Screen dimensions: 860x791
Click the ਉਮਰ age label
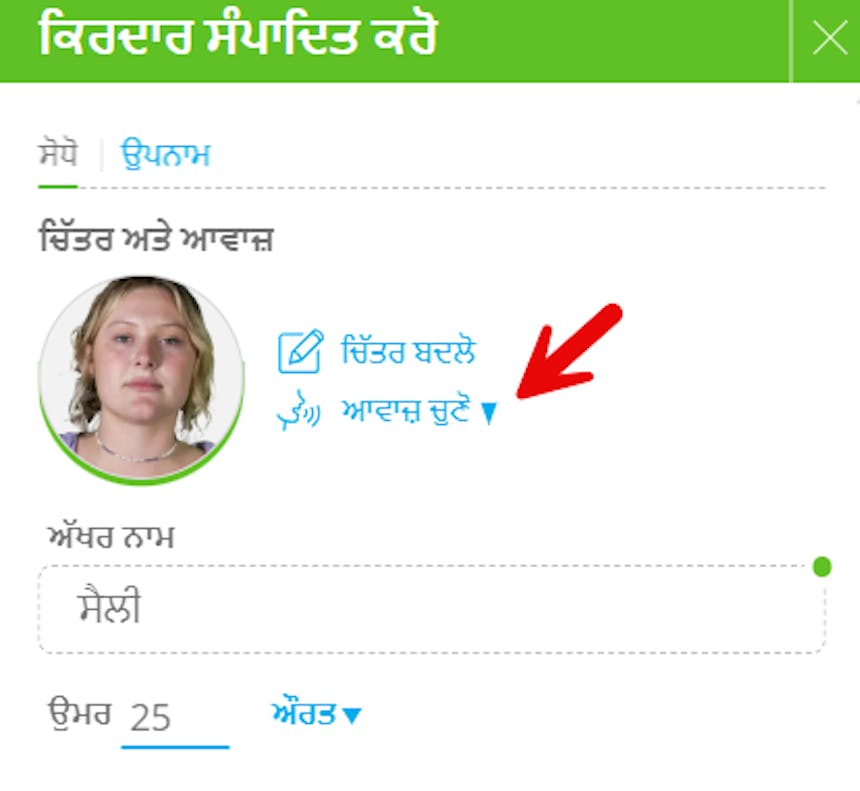(x=80, y=715)
